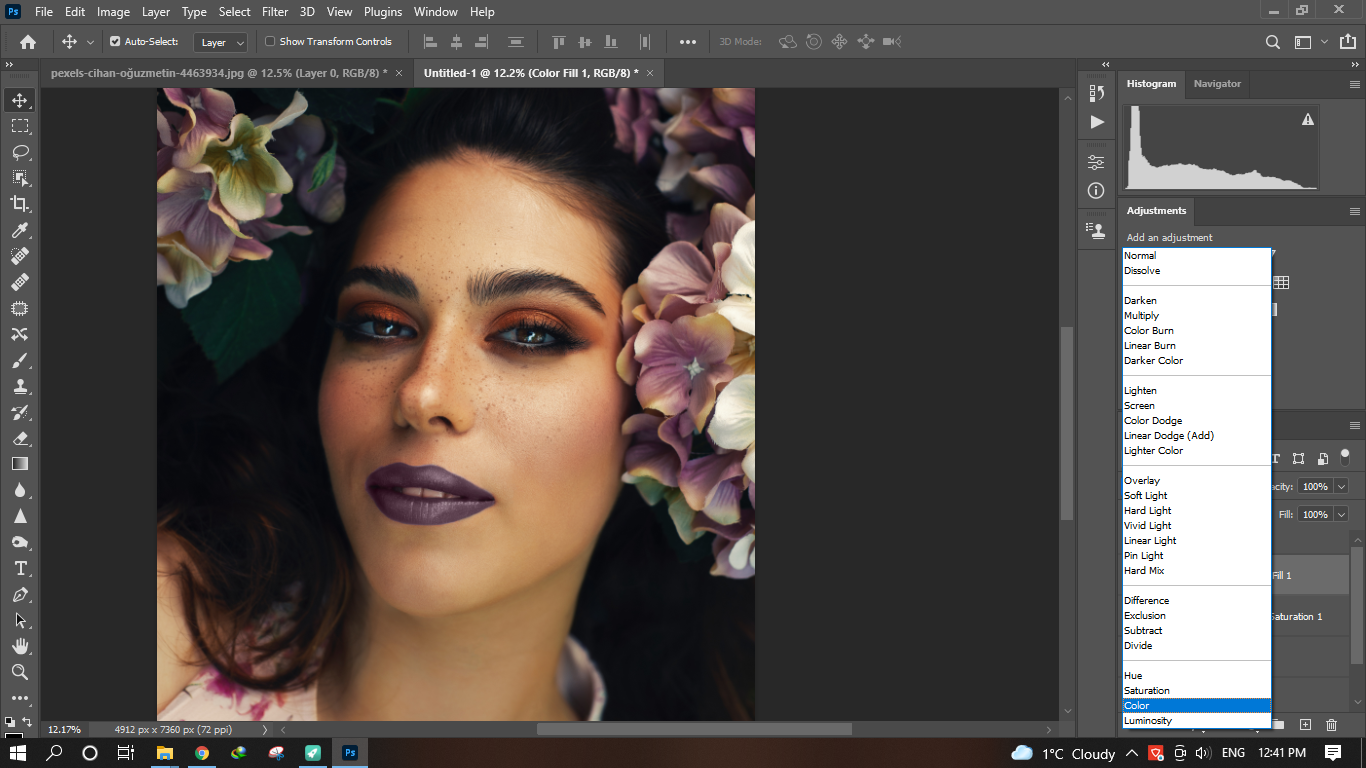Screen dimensions: 1366x768
Task: Click the zoom percentage field 12.17%
Action: (65, 729)
